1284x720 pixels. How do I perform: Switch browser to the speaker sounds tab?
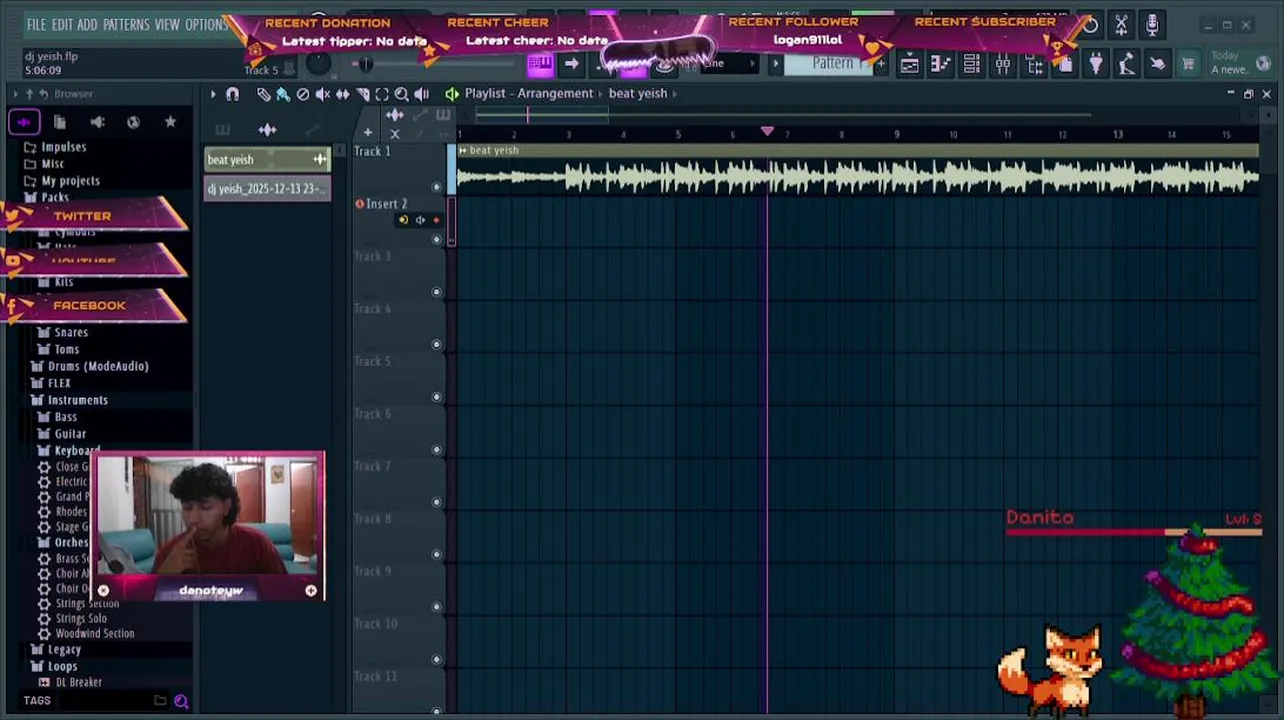coord(97,122)
